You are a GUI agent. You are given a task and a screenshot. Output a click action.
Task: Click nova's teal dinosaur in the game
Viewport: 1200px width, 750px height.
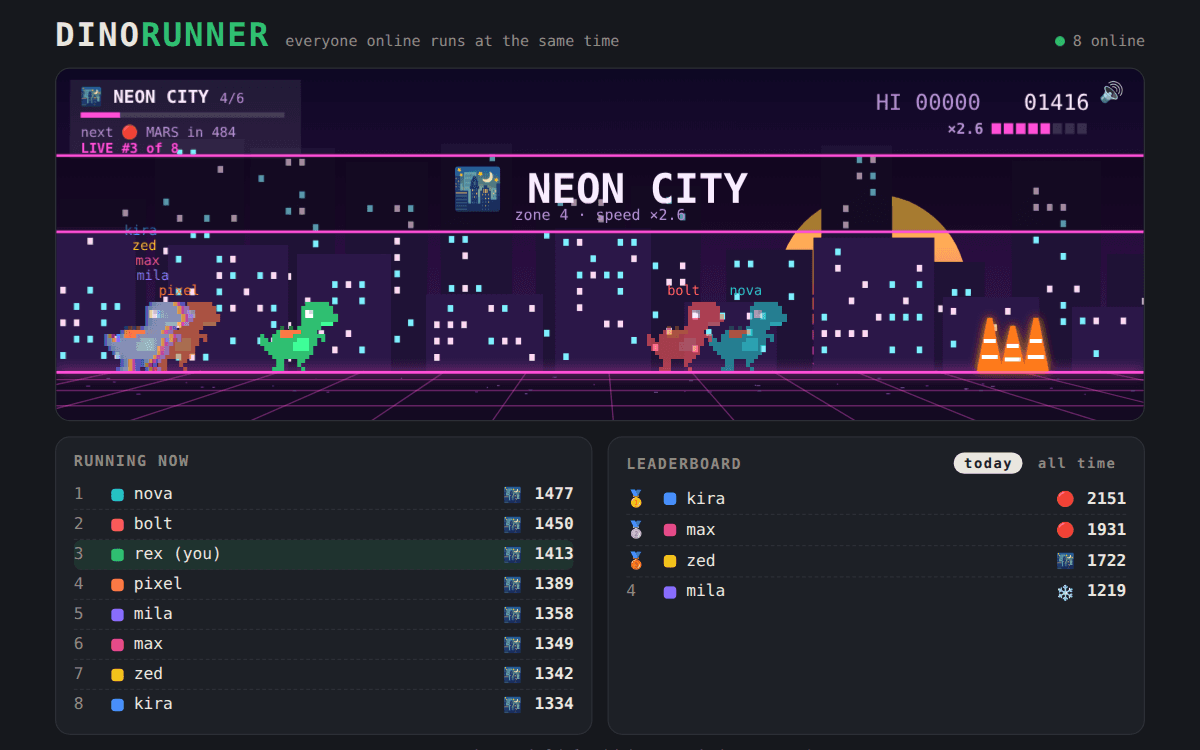(748, 336)
